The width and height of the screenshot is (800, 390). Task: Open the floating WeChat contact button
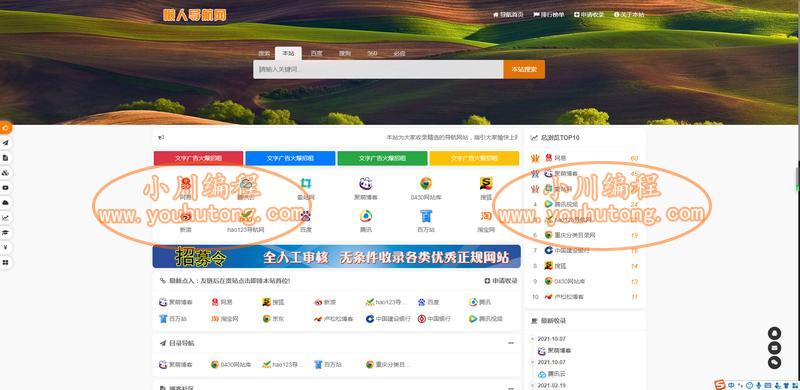[774, 363]
